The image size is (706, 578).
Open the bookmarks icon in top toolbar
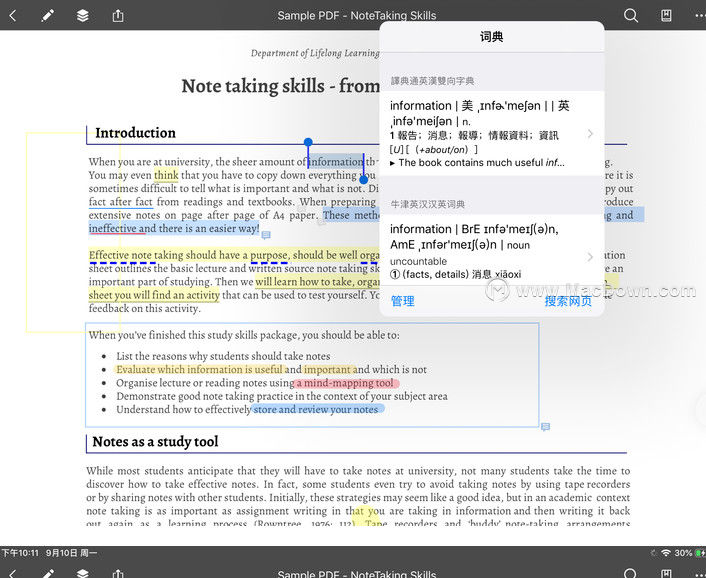[x=666, y=16]
